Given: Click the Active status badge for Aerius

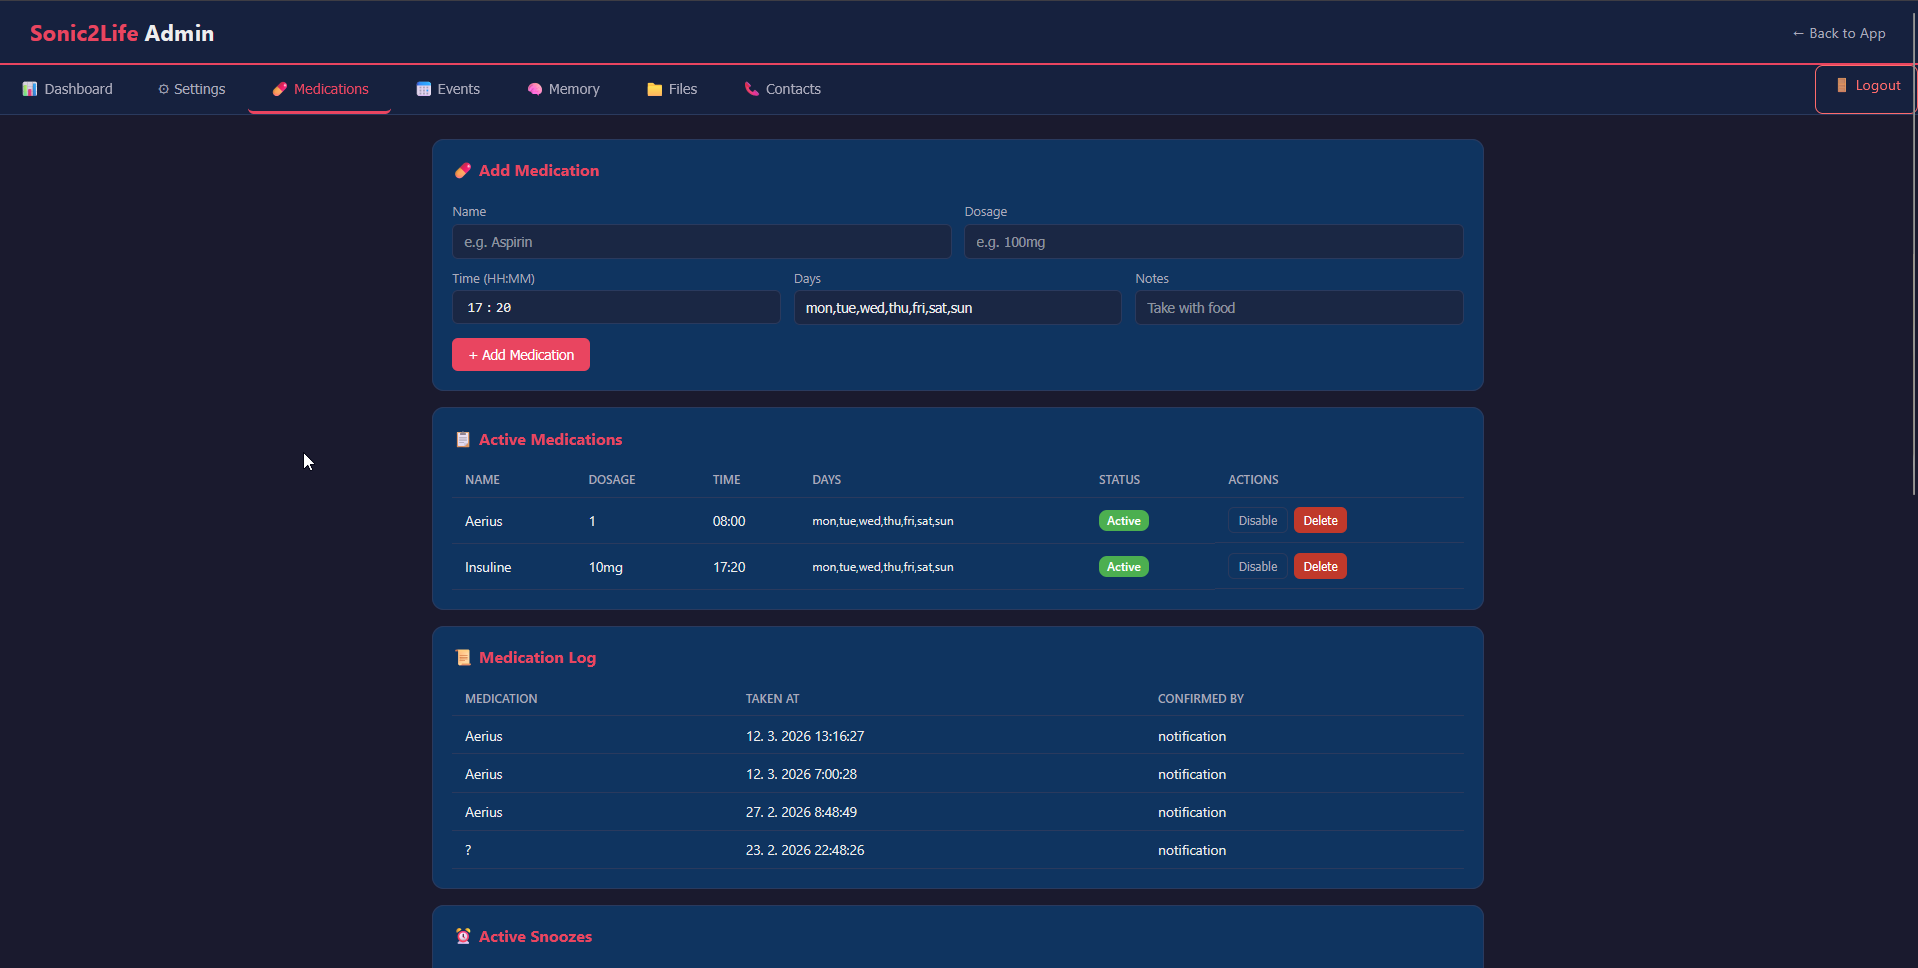Looking at the screenshot, I should point(1124,521).
